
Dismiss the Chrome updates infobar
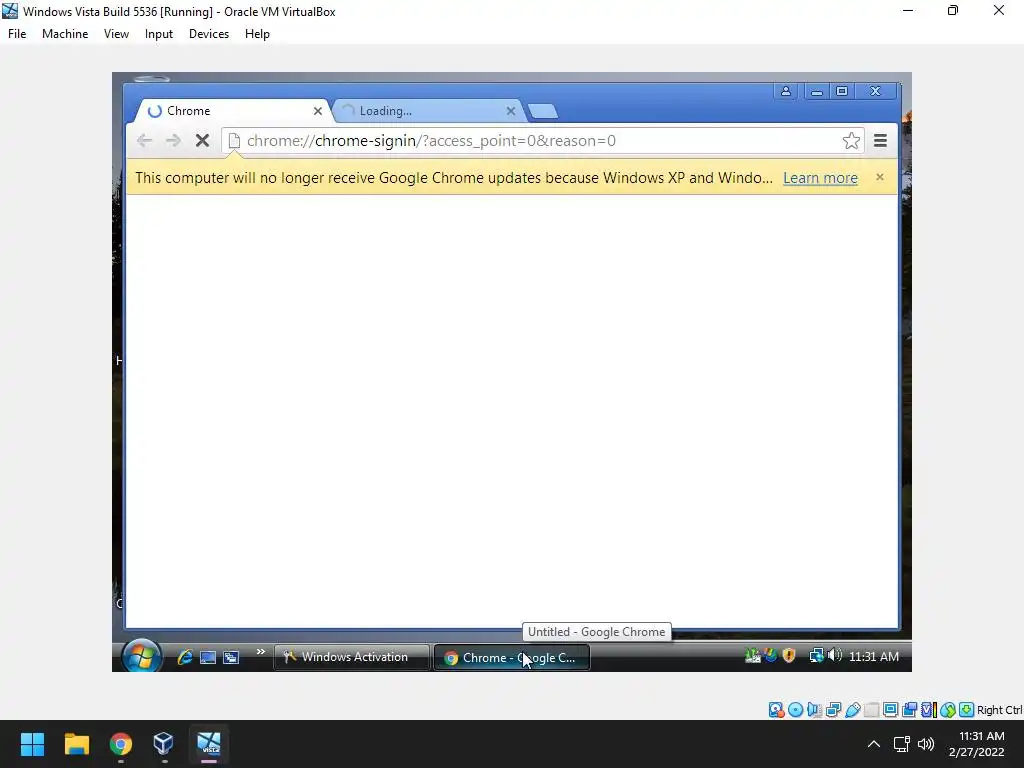[880, 177]
